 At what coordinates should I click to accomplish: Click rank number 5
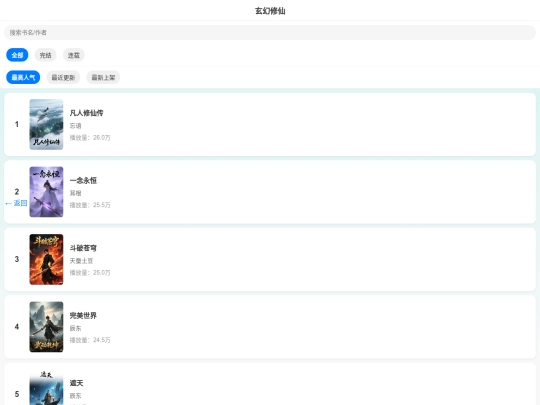click(x=17, y=394)
